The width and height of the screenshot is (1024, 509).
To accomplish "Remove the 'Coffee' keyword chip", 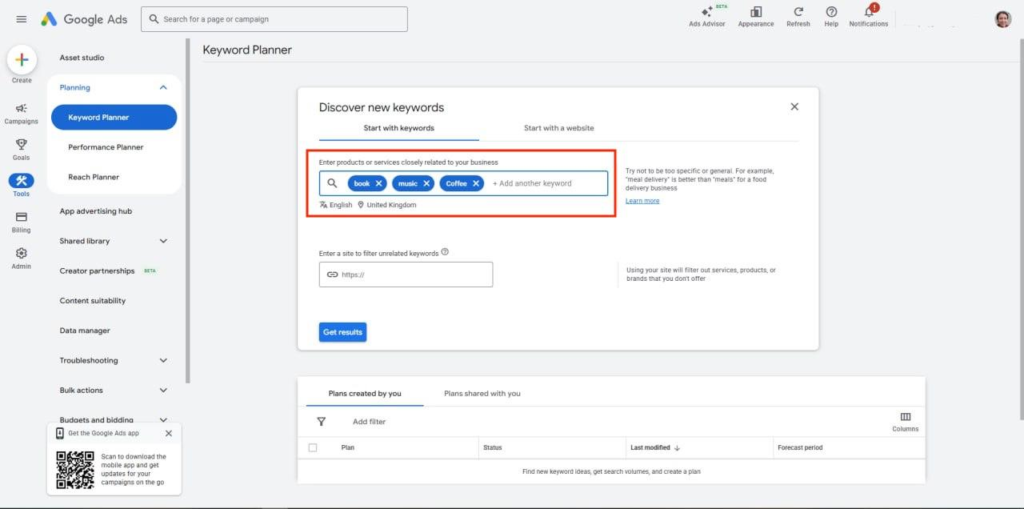I will tap(476, 184).
